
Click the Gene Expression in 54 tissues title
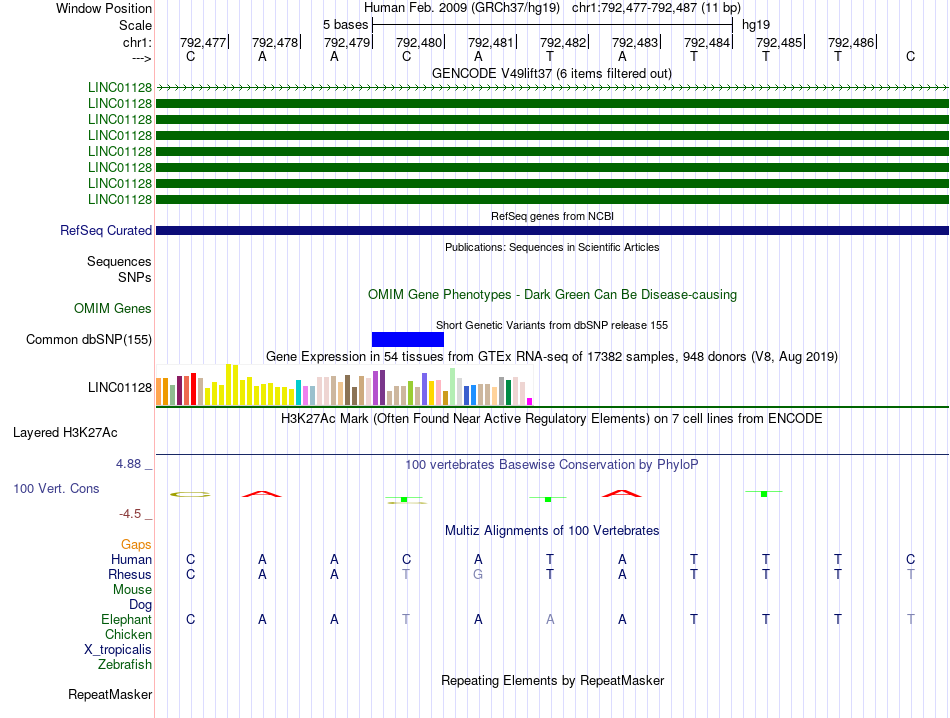[552, 356]
